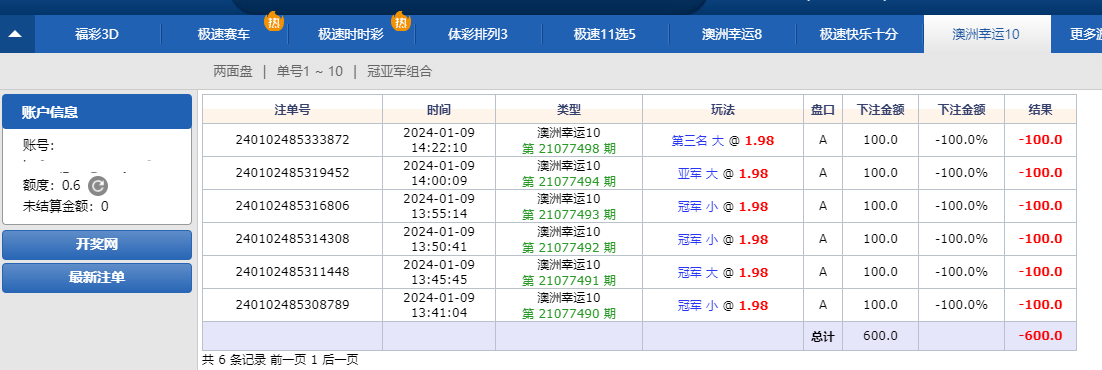Select the 澳洲幸运8 tab
The height and width of the screenshot is (370, 1102).
point(732,34)
